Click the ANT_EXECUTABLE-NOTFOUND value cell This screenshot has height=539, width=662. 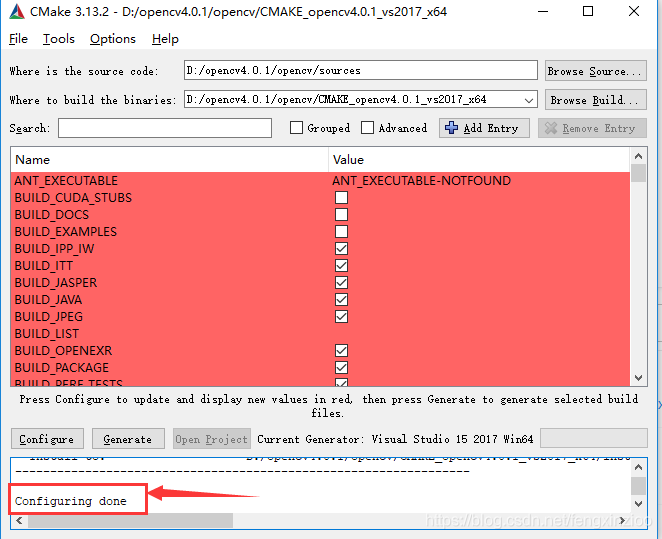pyautogui.click(x=421, y=181)
